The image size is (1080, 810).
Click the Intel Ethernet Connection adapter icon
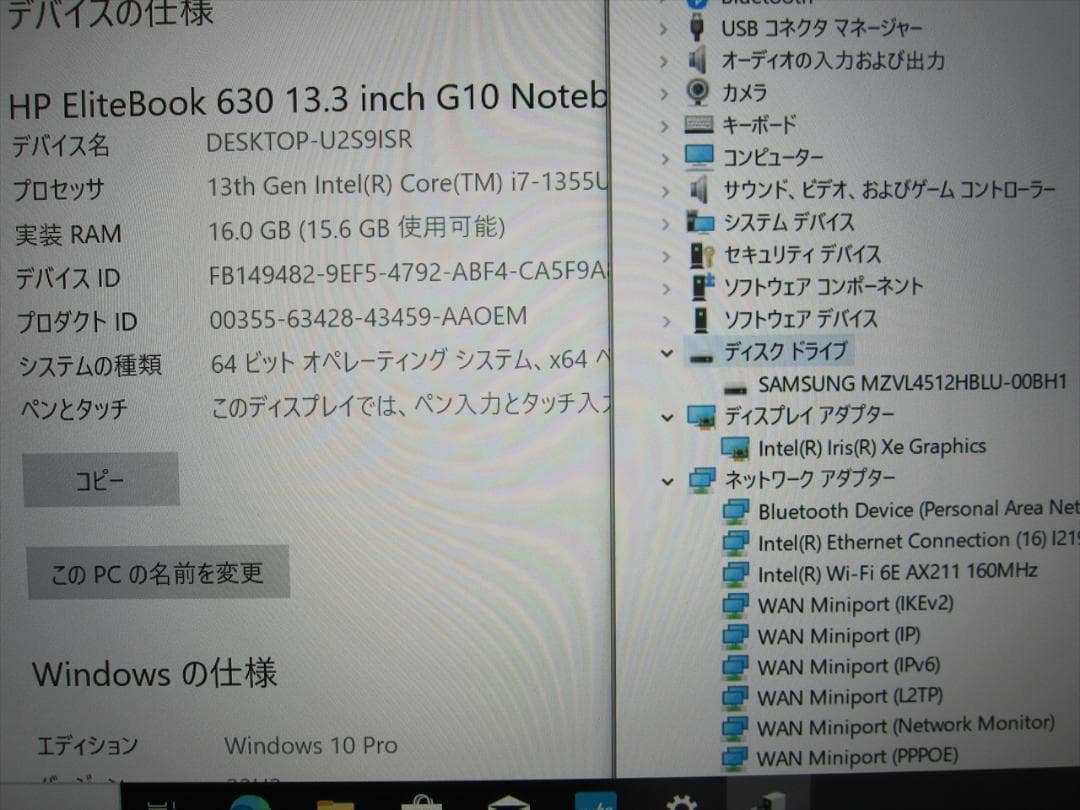(x=736, y=542)
